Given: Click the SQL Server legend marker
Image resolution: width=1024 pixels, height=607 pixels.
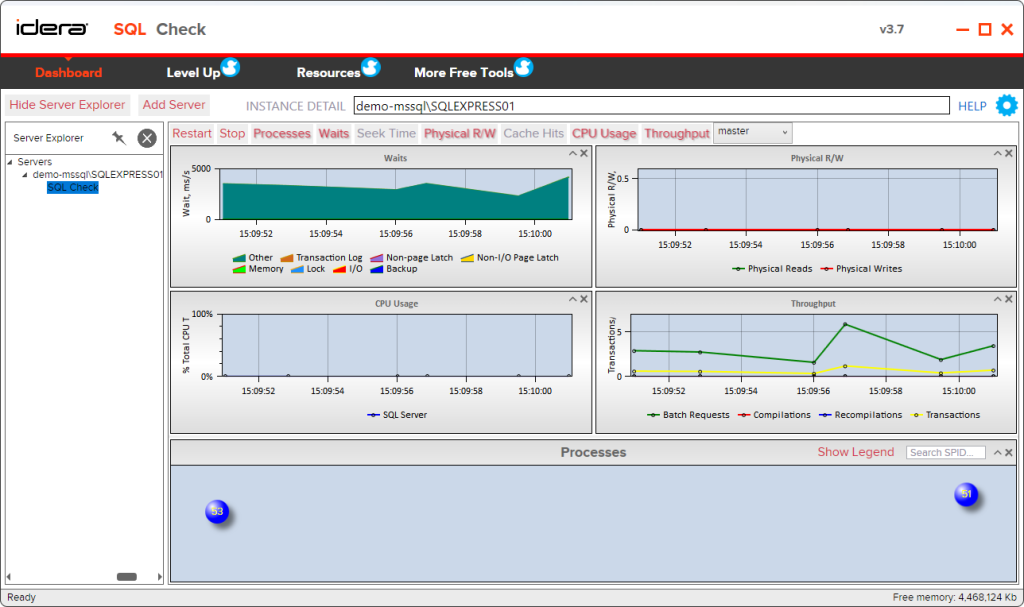Looking at the screenshot, I should click(373, 415).
